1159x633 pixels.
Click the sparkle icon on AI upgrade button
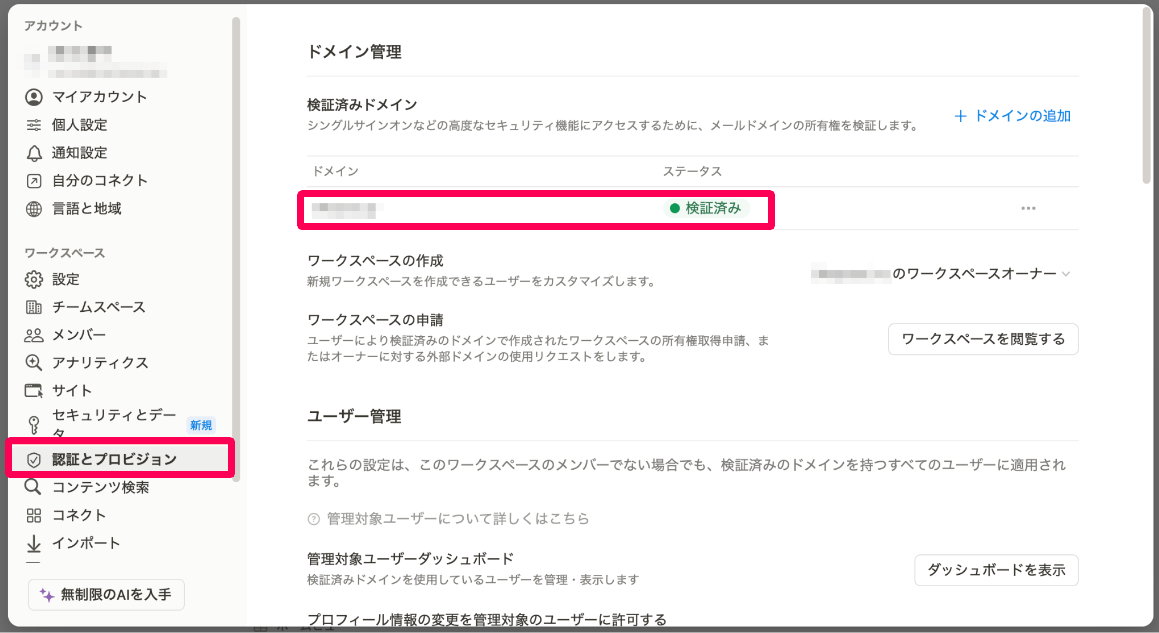[x=47, y=595]
